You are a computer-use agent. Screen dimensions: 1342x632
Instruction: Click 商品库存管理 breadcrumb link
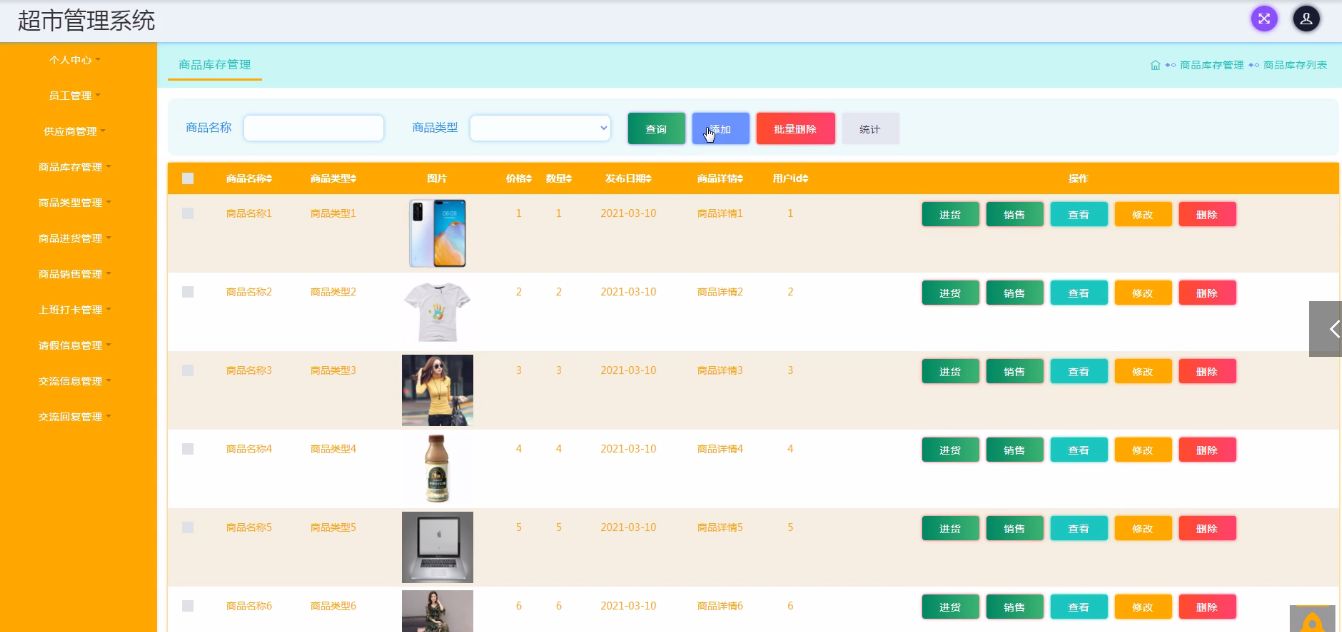1211,65
